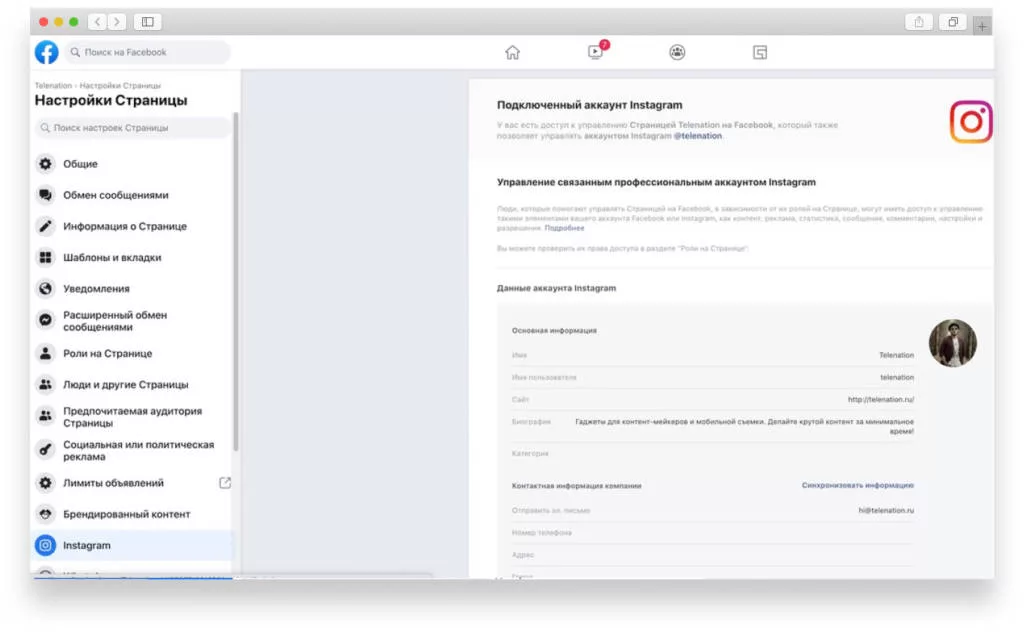This screenshot has width=1024, height=632.
Task: Click the key icon beside Социальная или политическая реклама
Action: (45, 449)
